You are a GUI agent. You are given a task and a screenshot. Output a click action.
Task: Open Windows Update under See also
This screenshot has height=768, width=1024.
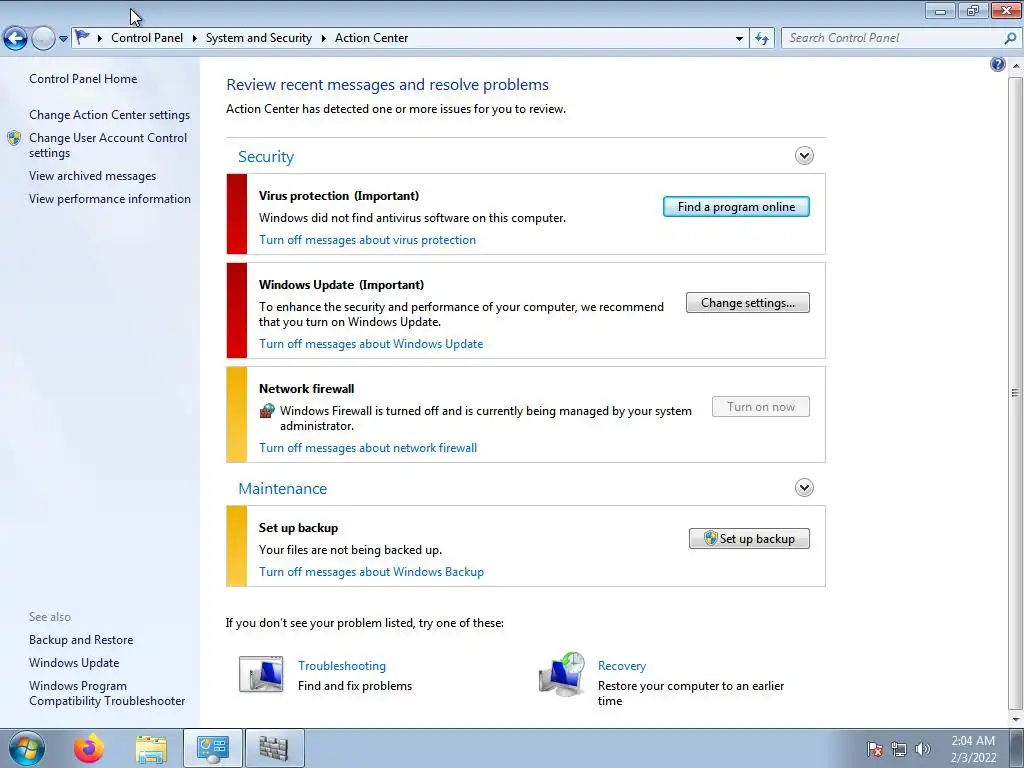(x=74, y=663)
